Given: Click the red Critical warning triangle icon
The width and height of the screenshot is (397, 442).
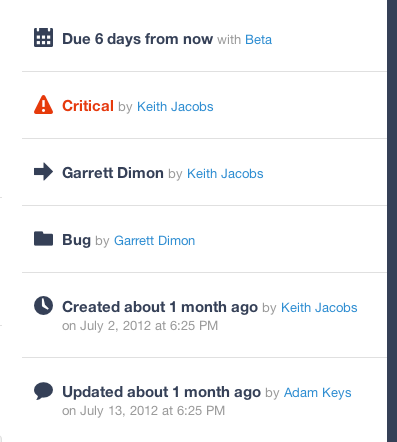Looking at the screenshot, I should pos(43,105).
